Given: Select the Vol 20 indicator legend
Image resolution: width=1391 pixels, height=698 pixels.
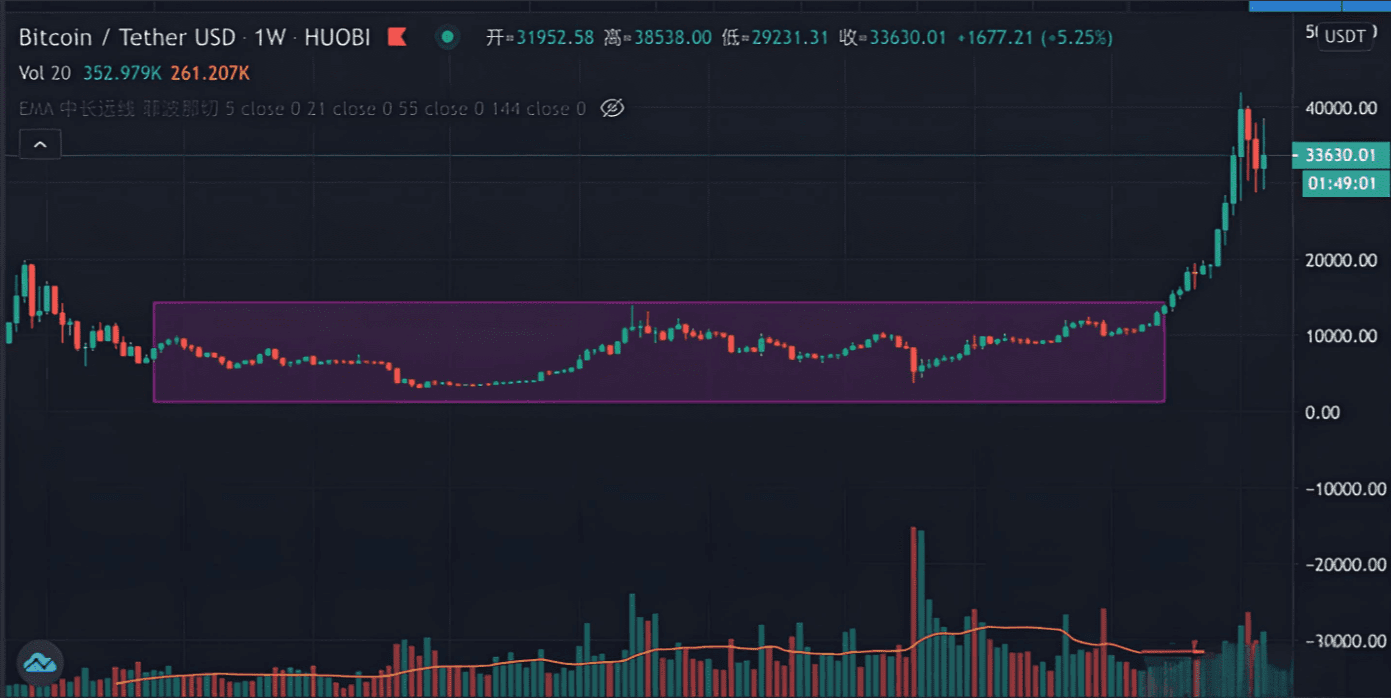Looking at the screenshot, I should [45, 73].
